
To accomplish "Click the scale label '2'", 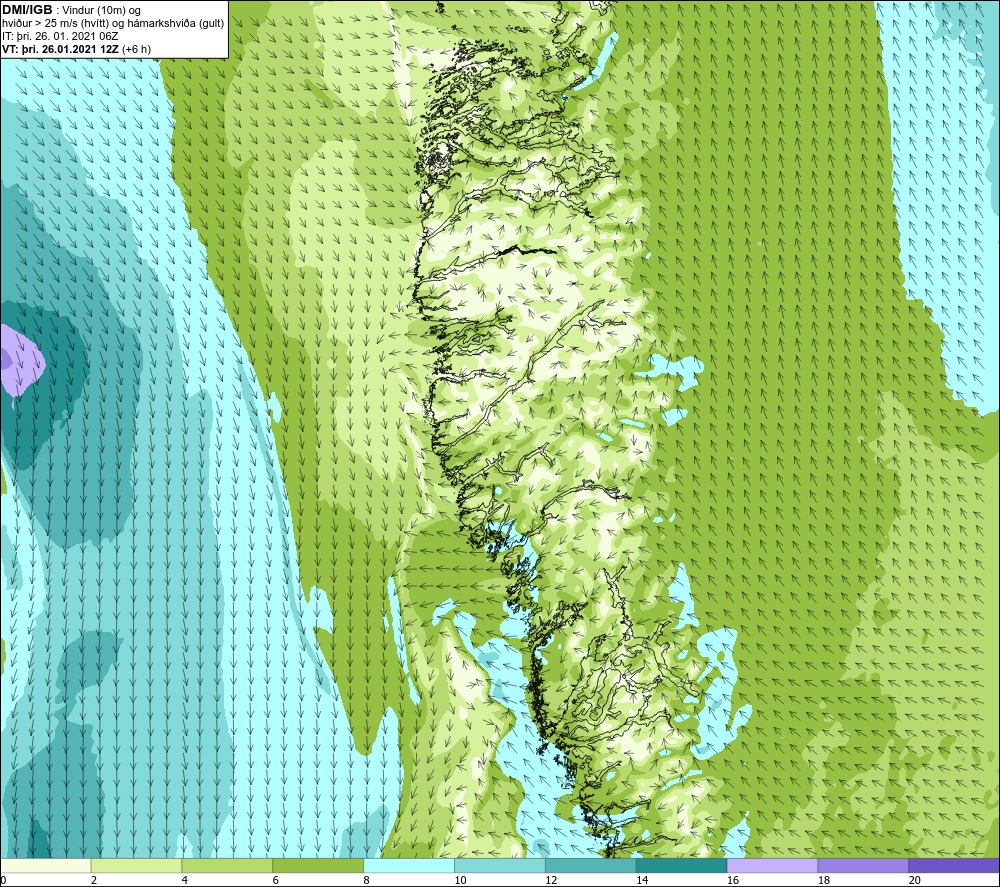I will point(94,880).
